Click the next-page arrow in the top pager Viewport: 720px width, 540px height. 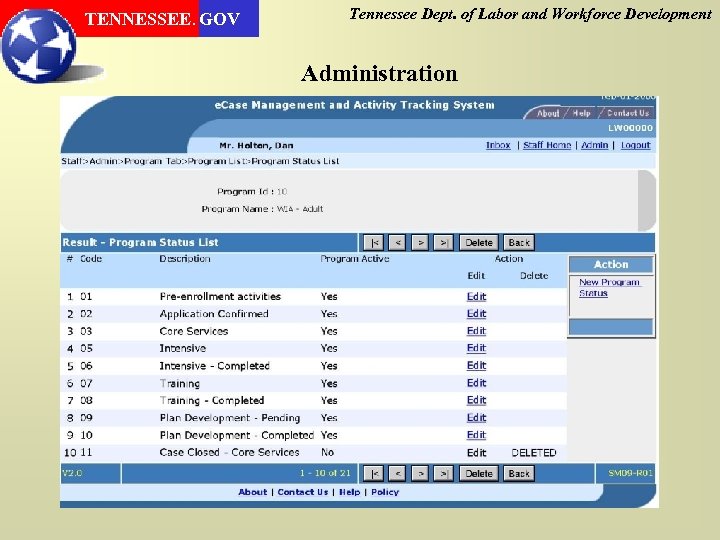point(420,242)
